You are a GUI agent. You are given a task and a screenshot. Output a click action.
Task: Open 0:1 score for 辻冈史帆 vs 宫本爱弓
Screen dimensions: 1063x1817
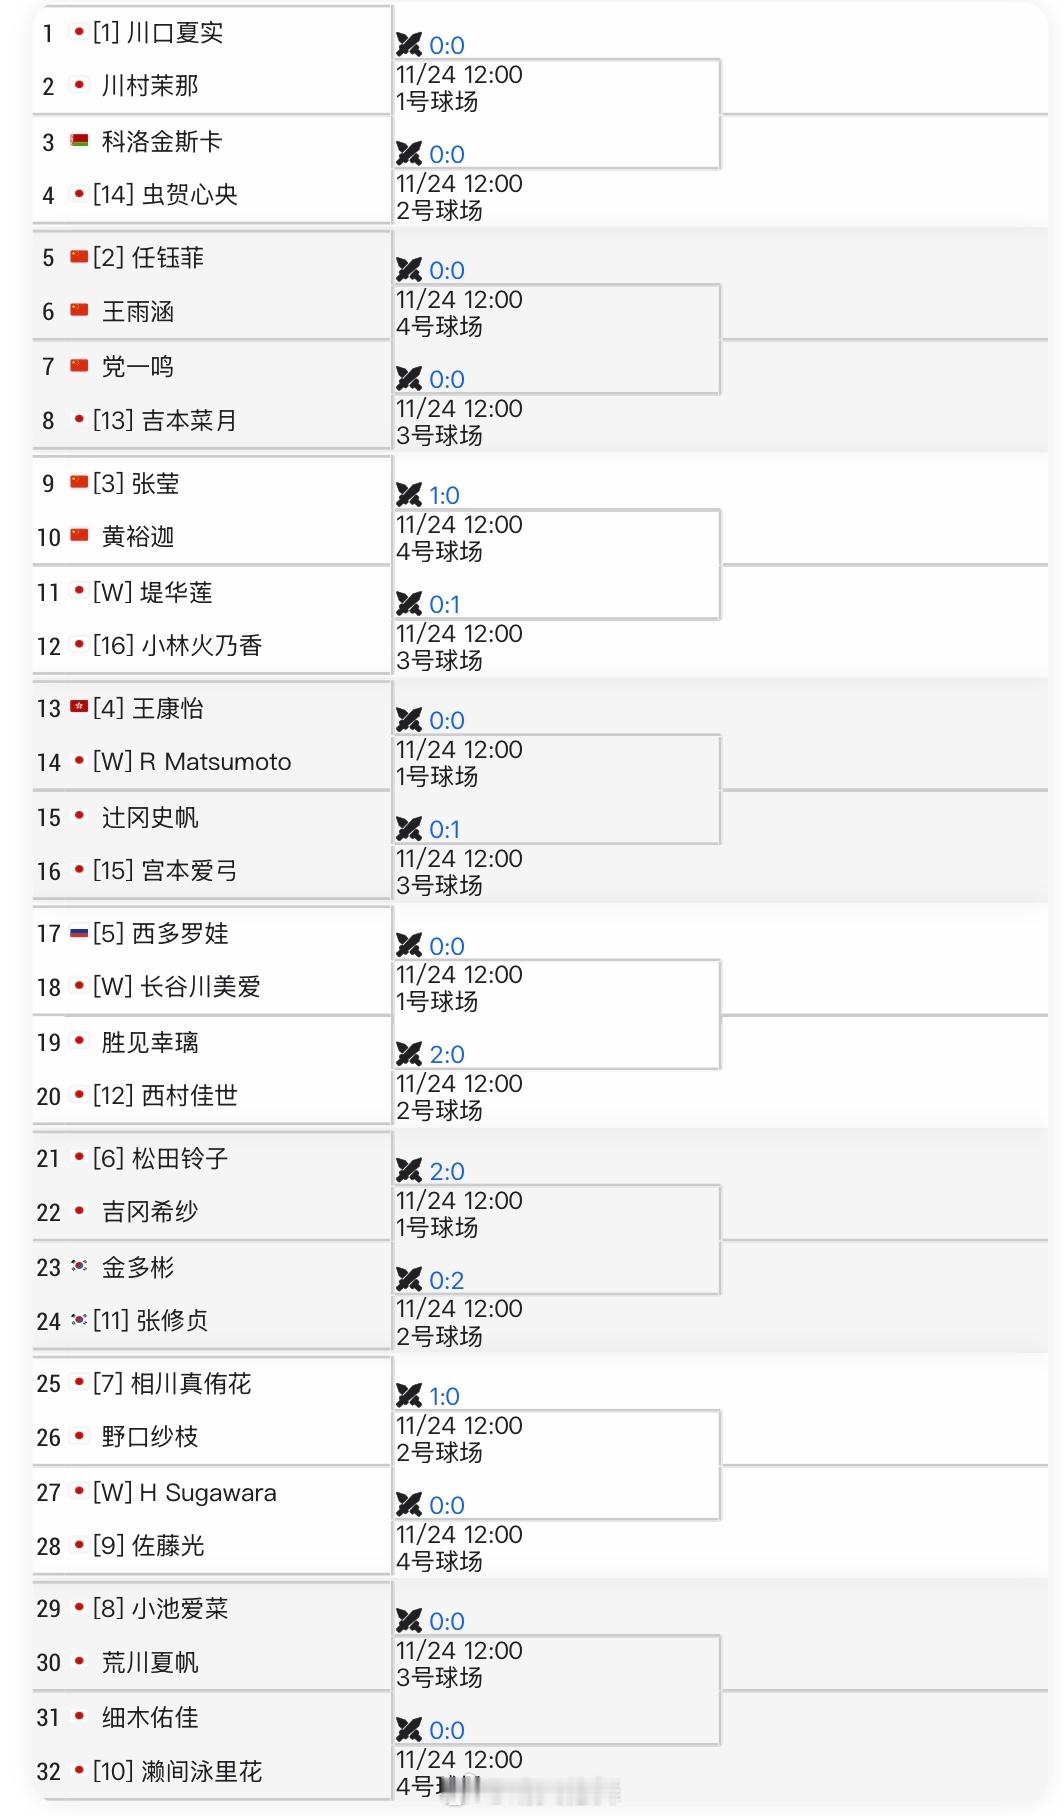[444, 829]
